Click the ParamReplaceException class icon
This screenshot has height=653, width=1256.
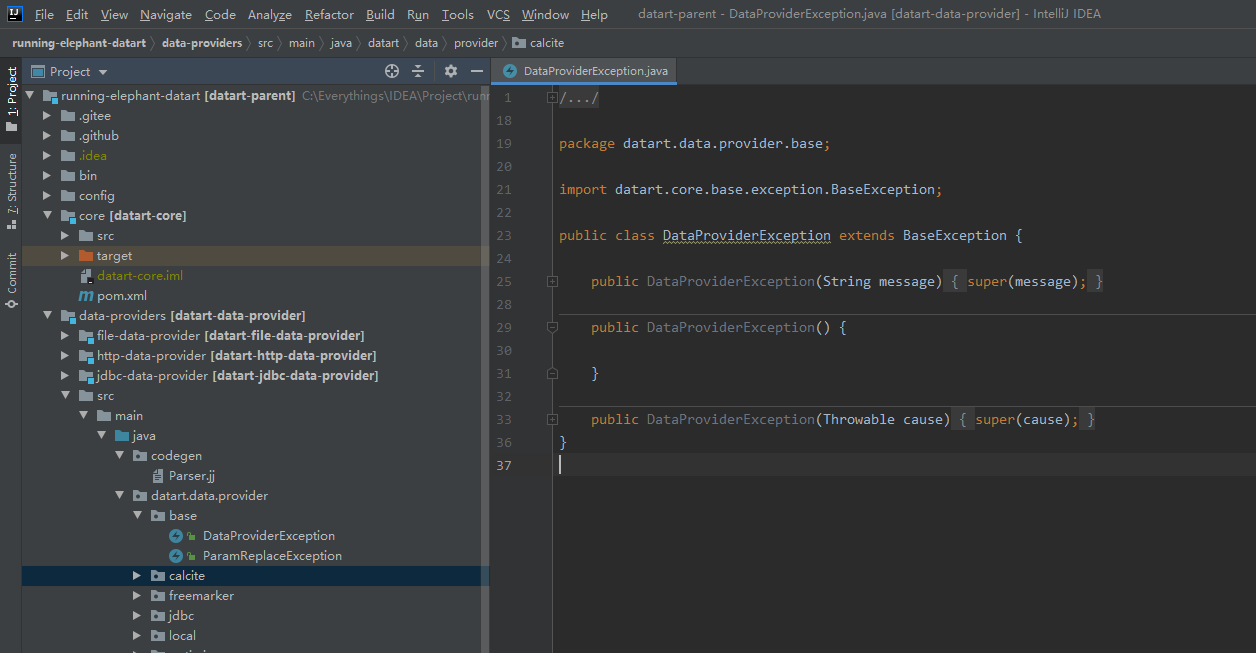[x=176, y=556]
